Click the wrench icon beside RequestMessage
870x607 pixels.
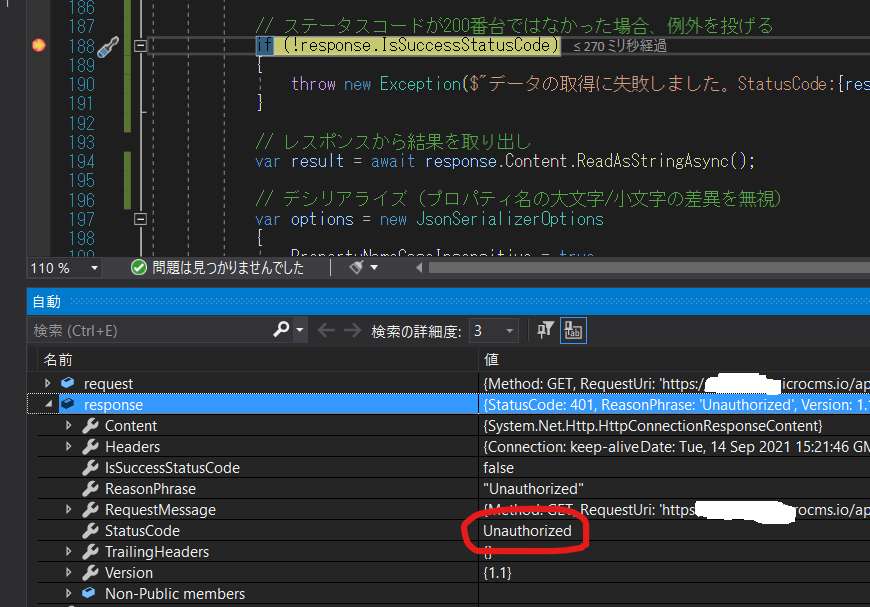pos(90,509)
